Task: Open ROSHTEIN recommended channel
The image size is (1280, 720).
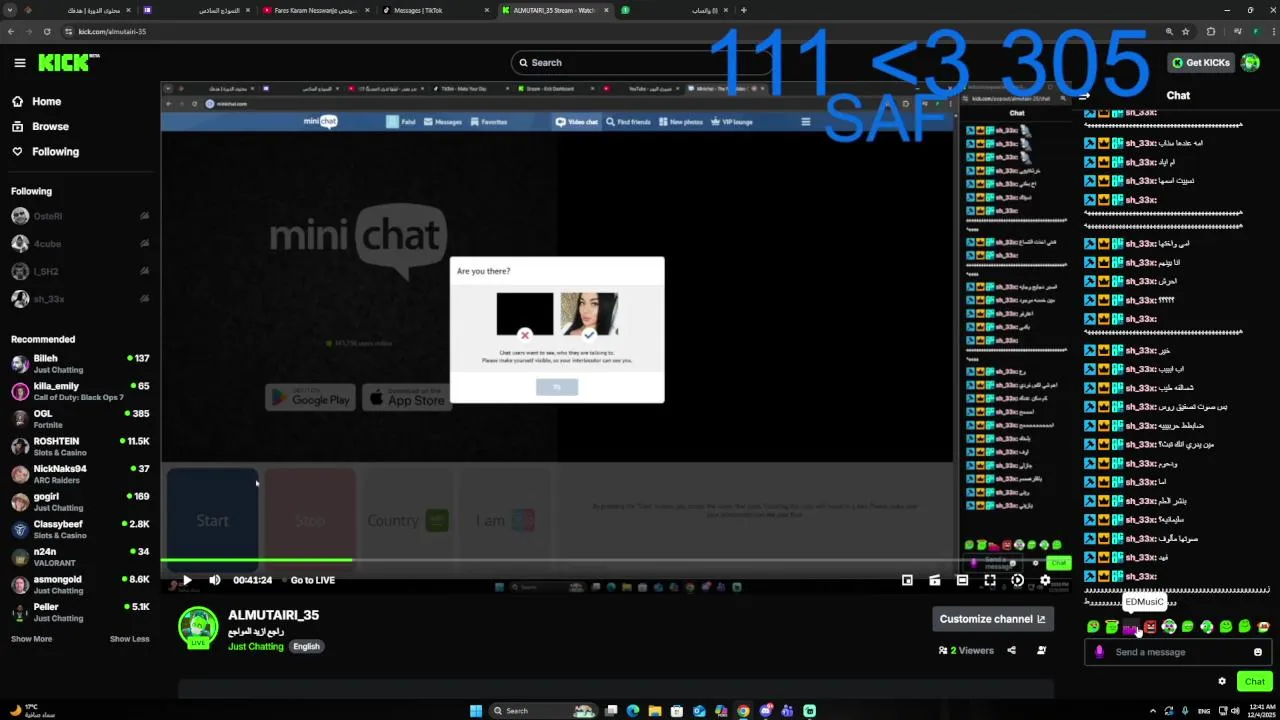Action: coord(80,446)
